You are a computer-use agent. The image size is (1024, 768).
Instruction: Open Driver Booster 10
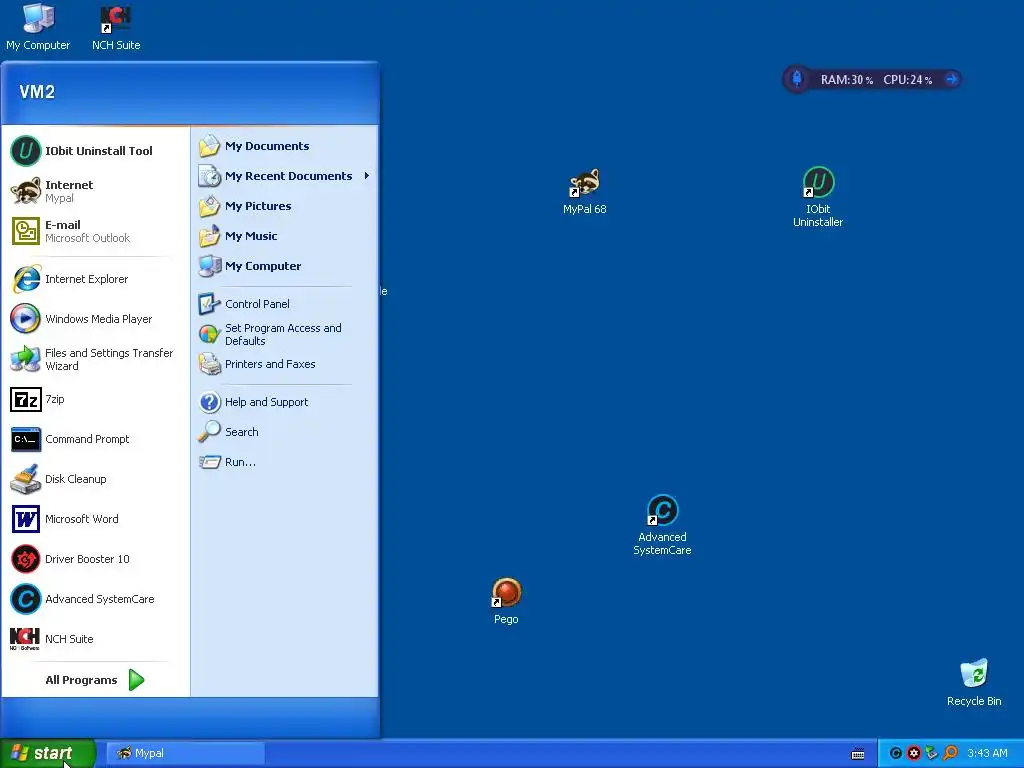pos(95,559)
